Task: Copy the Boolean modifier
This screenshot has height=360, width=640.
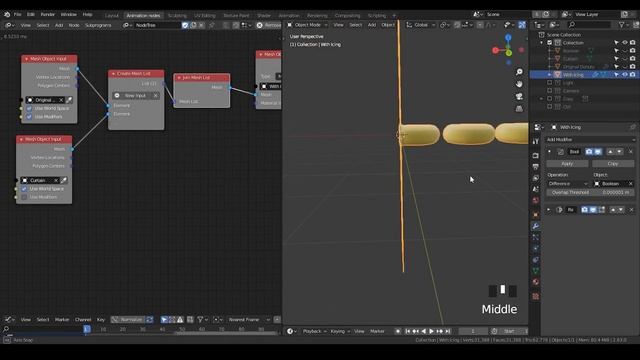Action: tap(613, 164)
